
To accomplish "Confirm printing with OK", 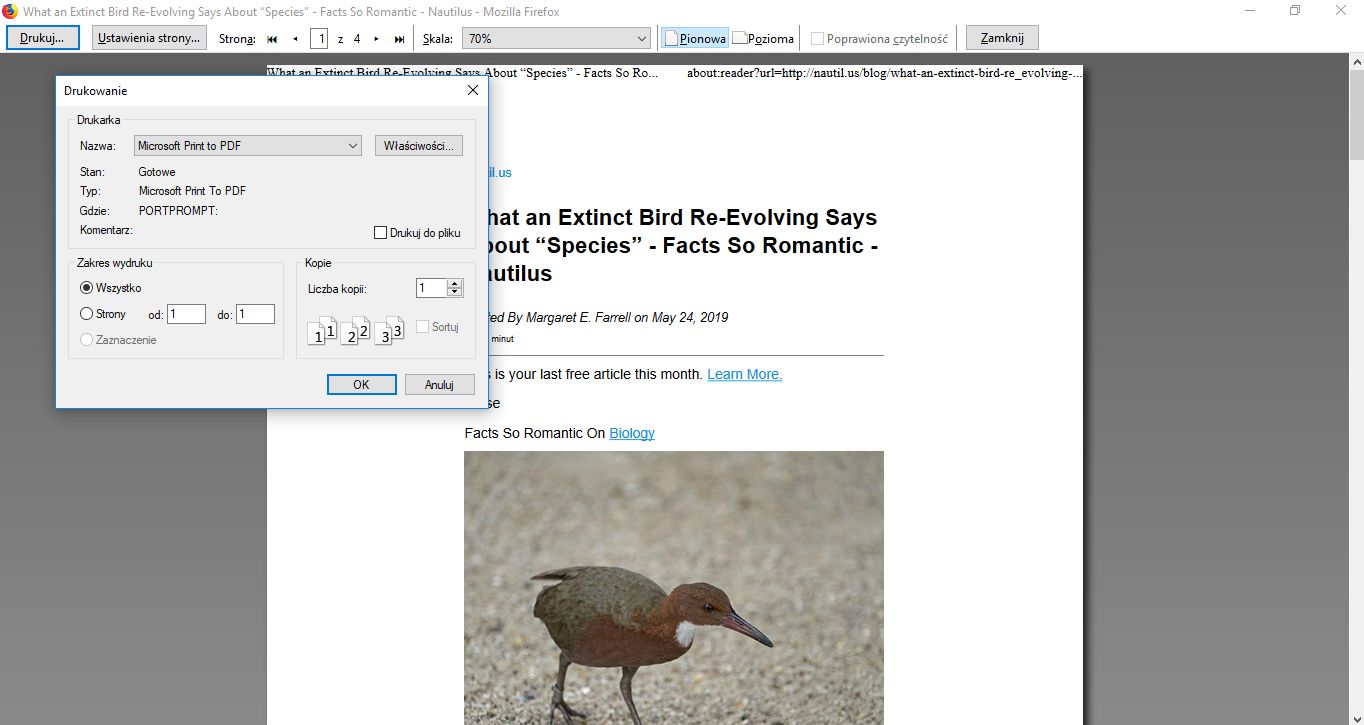I will coord(361,385).
